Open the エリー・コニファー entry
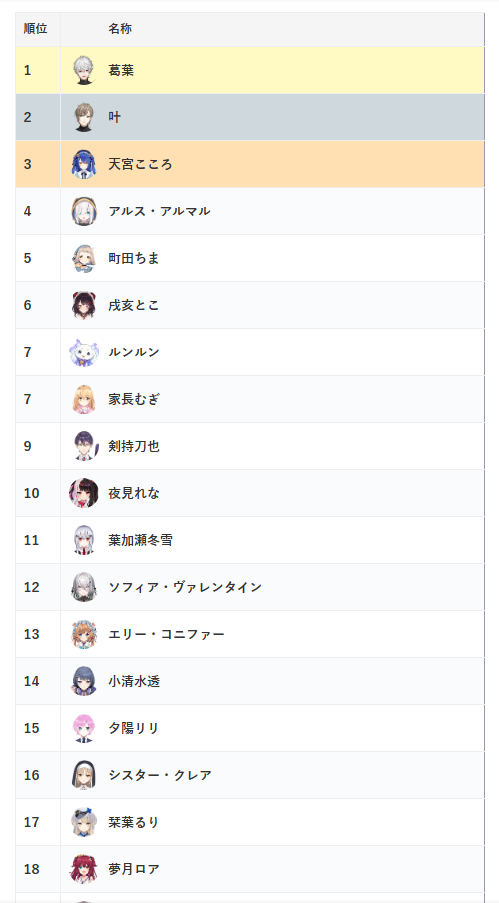Image resolution: width=499 pixels, height=903 pixels. pyautogui.click(x=167, y=634)
